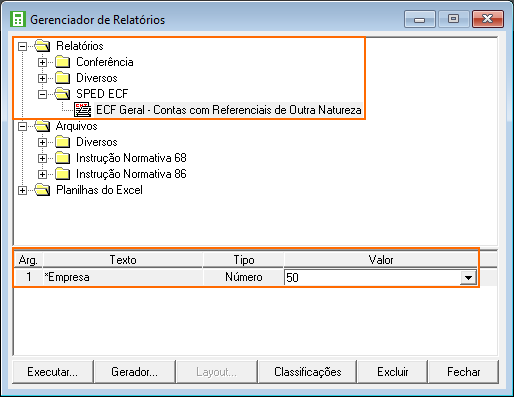Click the *Empresa text cell
Viewport: 514px width, 397px height.
[x=123, y=277]
